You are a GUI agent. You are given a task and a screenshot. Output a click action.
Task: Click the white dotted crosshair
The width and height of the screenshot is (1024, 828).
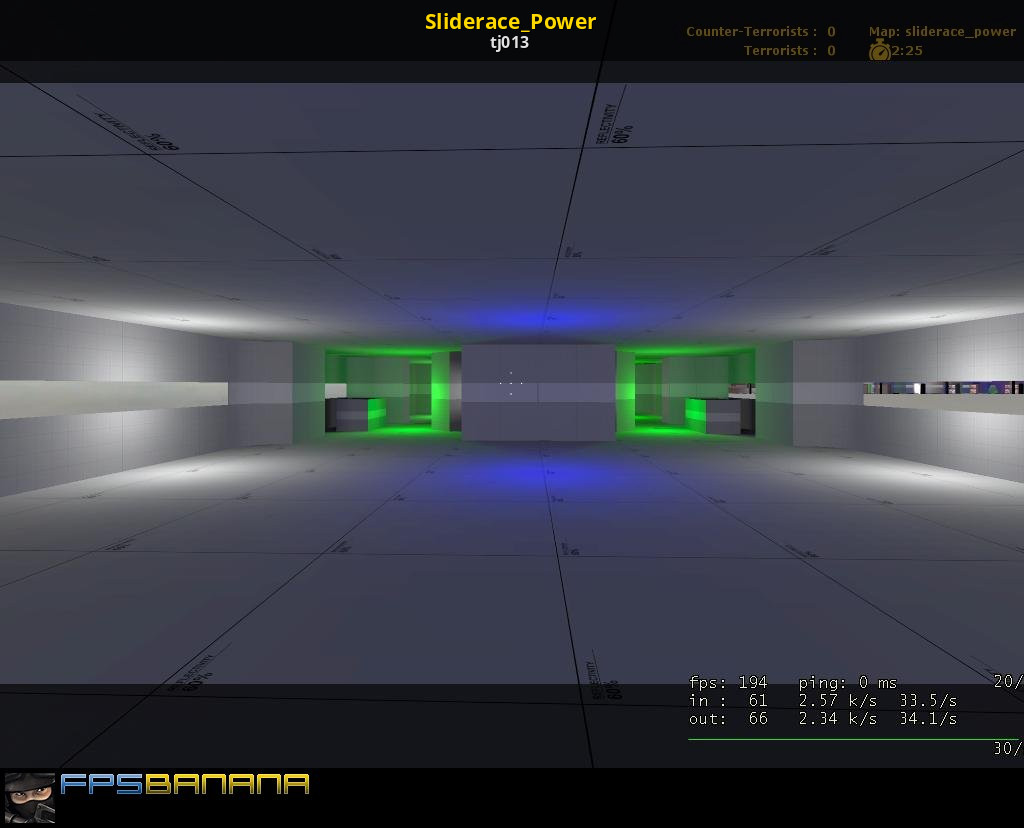[x=511, y=382]
